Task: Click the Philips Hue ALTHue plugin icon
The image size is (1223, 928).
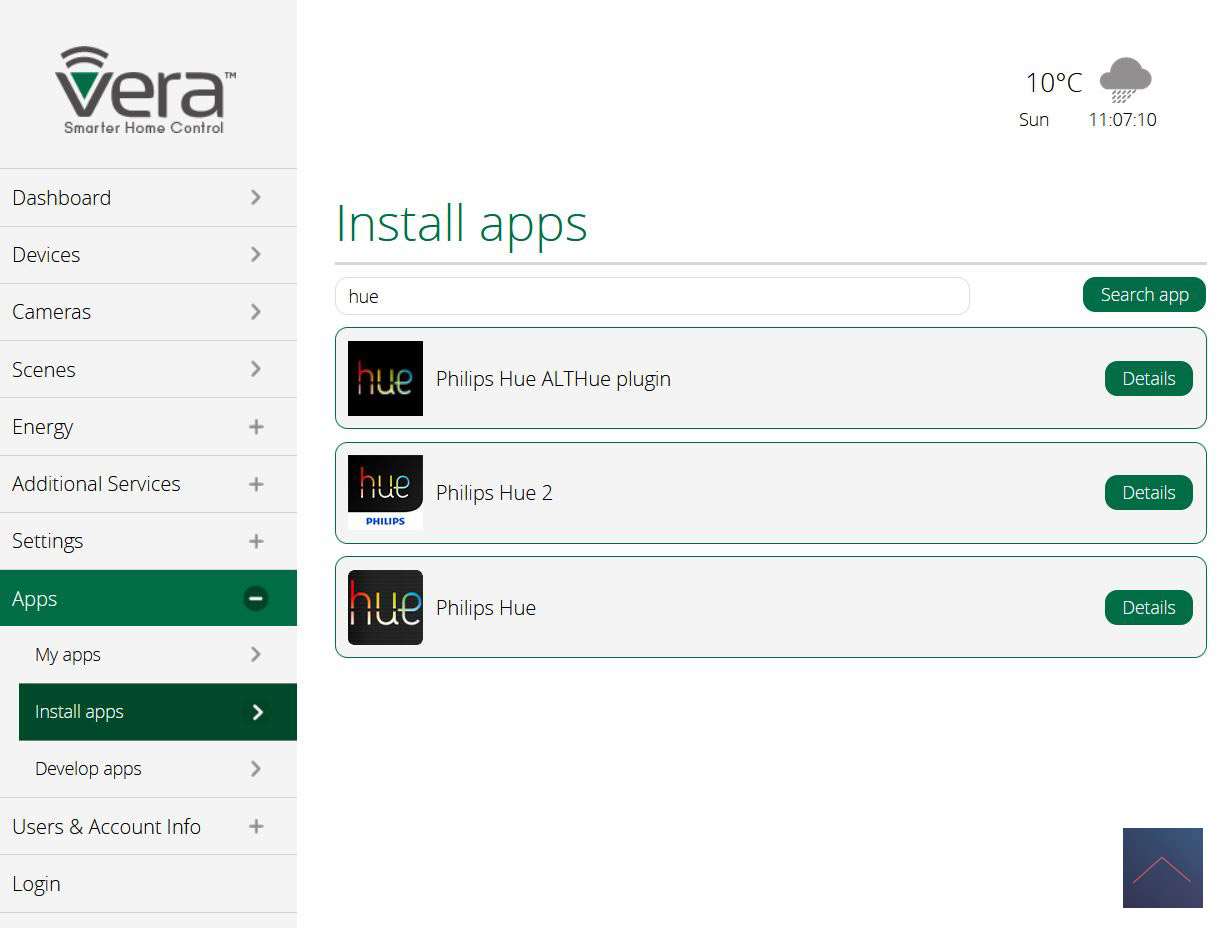Action: (x=385, y=378)
